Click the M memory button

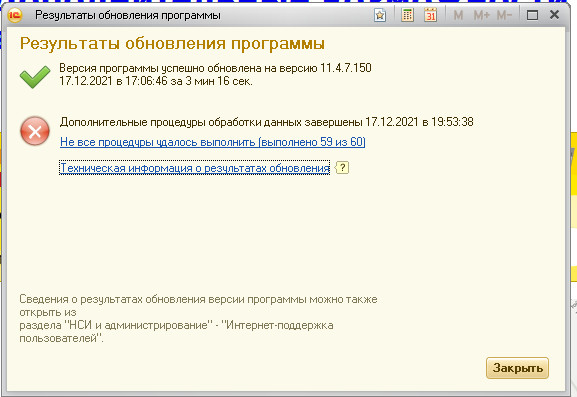tap(458, 15)
